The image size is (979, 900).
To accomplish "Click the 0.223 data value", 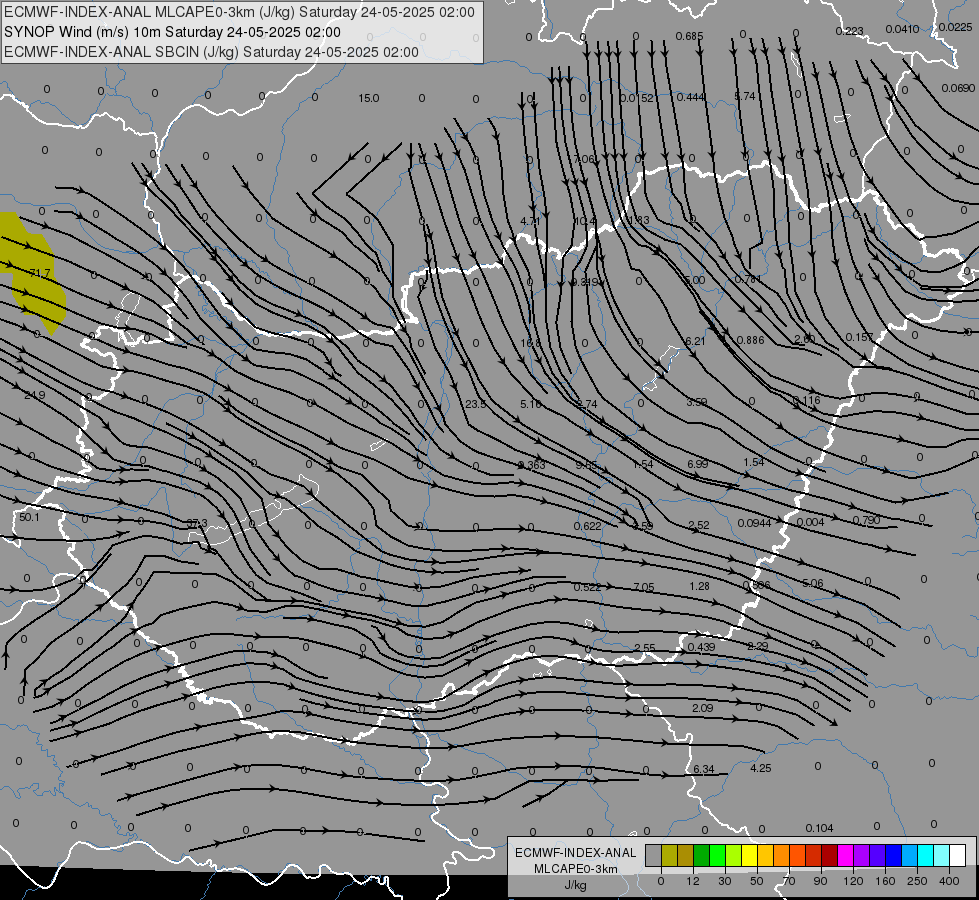I will [849, 31].
